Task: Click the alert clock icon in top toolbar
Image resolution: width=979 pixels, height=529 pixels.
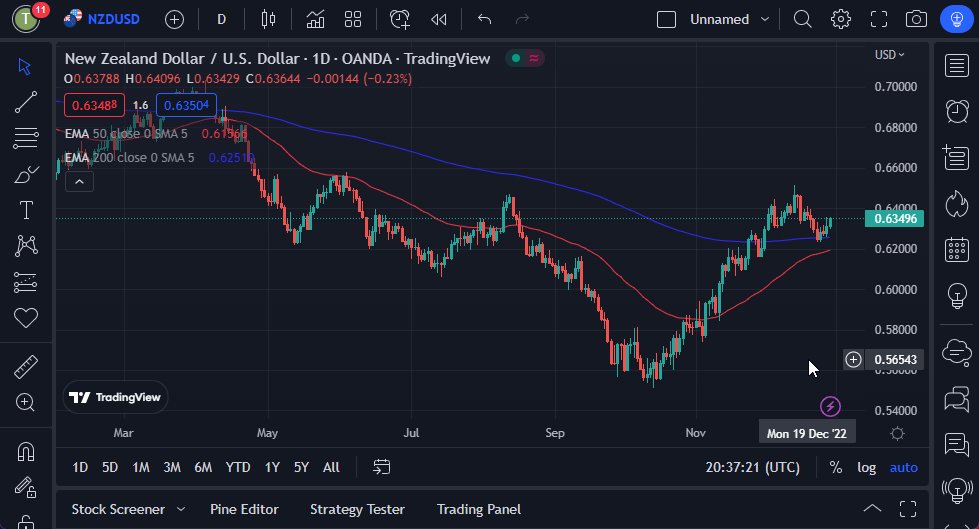Action: tap(400, 19)
